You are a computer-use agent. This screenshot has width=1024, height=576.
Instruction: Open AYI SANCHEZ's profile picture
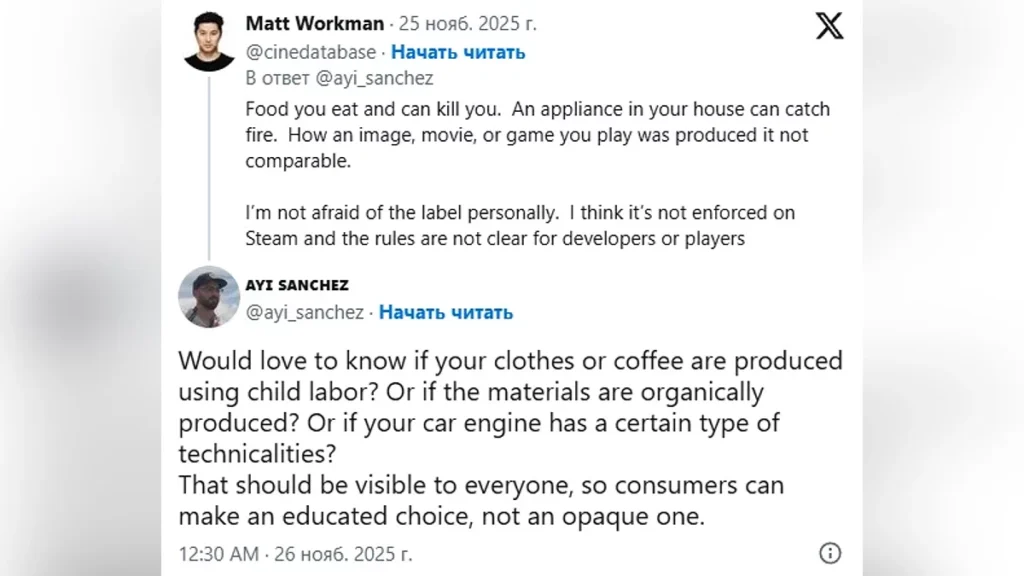pos(208,298)
